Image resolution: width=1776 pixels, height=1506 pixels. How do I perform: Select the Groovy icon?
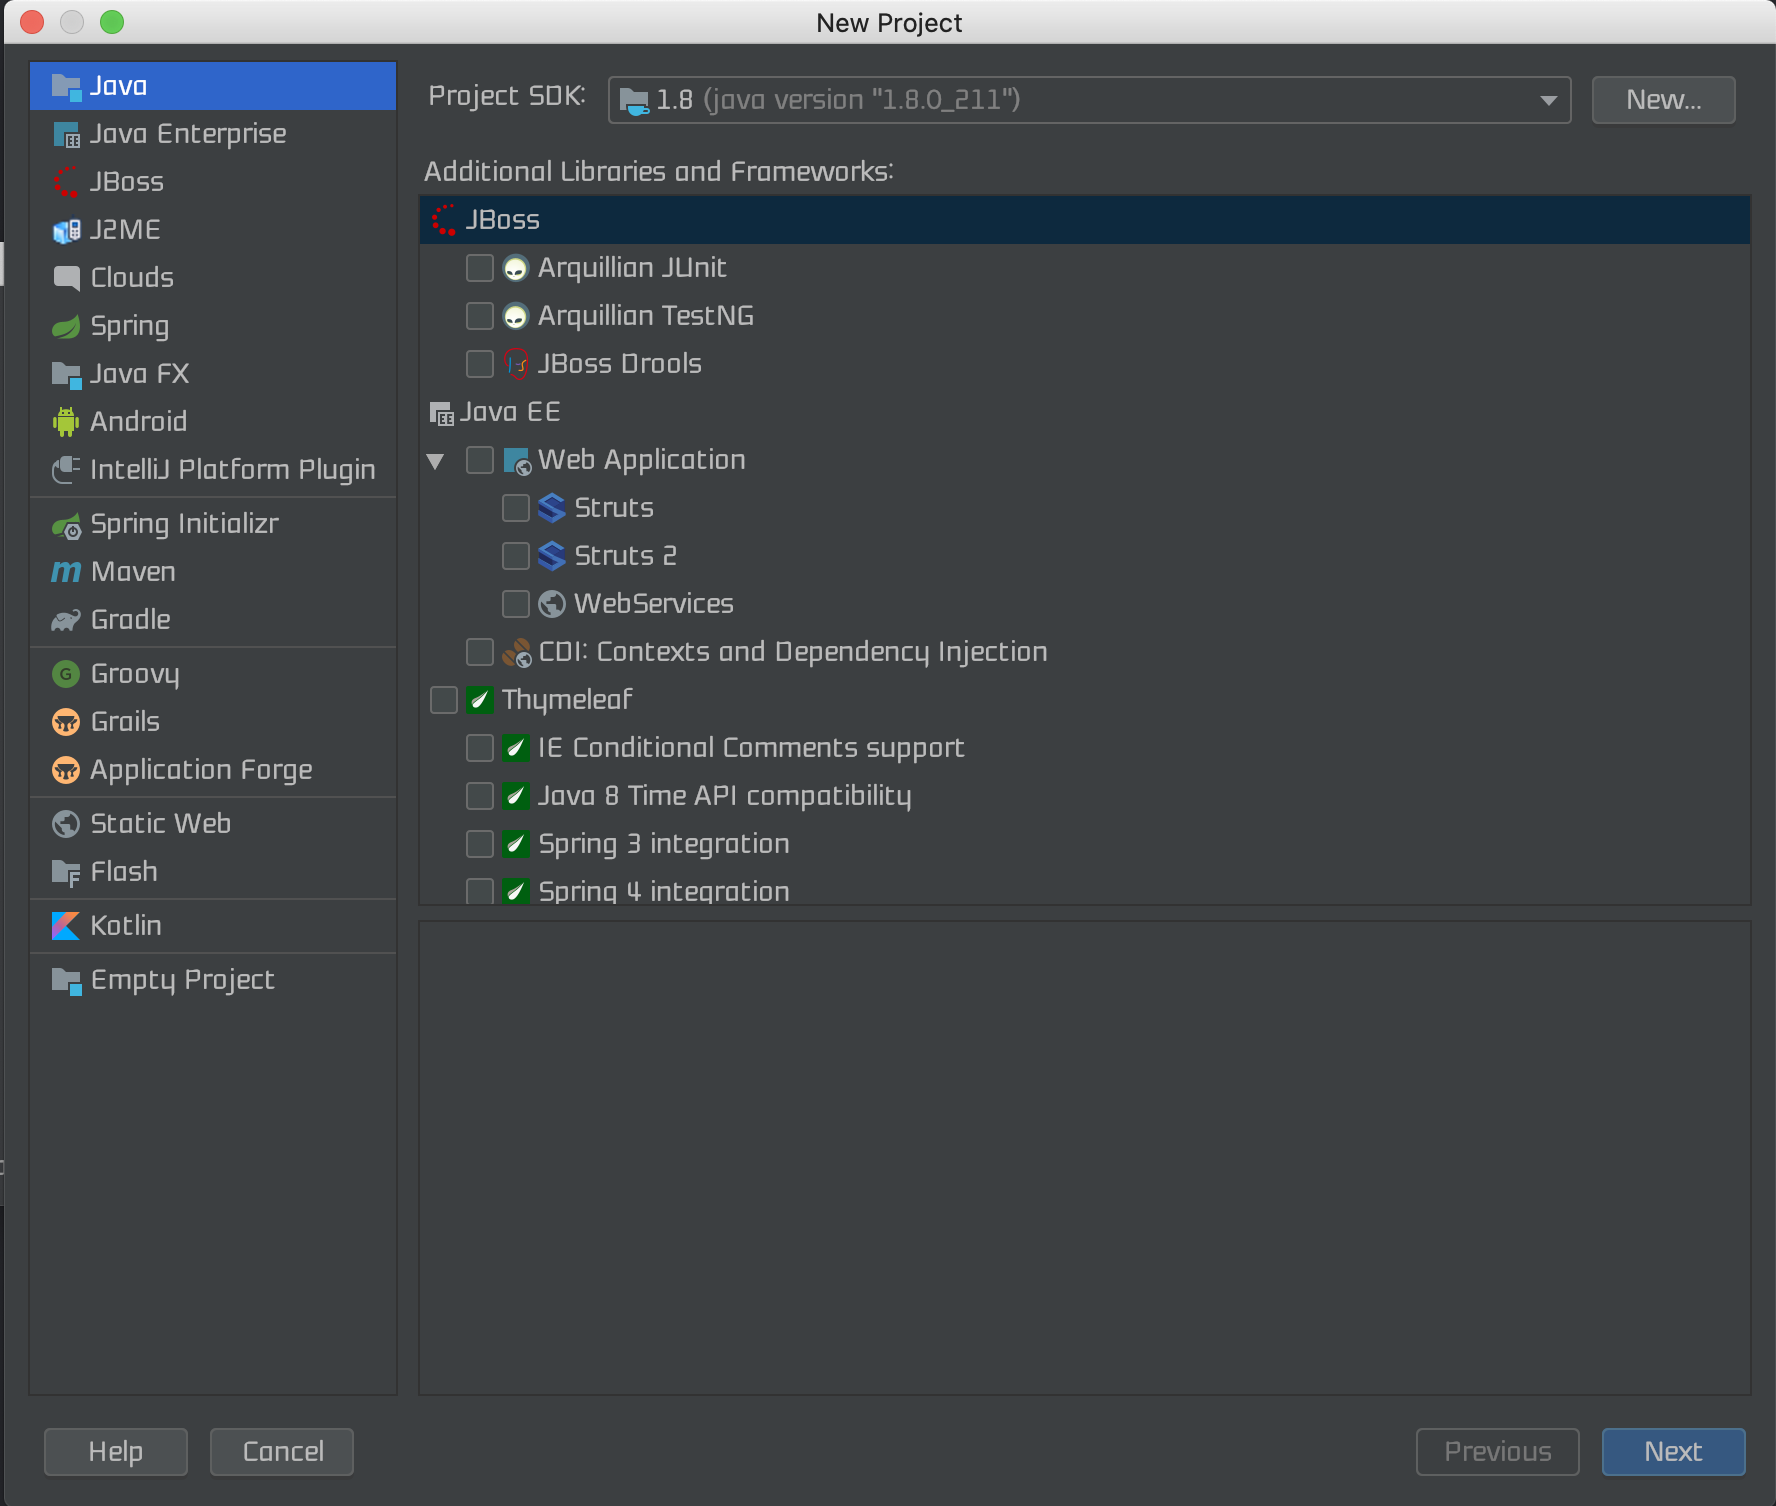[66, 674]
